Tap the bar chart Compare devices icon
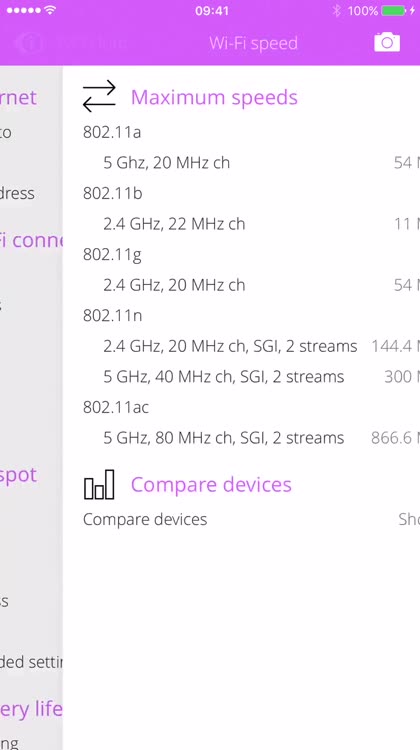This screenshot has height=750, width=420. pyautogui.click(x=99, y=484)
